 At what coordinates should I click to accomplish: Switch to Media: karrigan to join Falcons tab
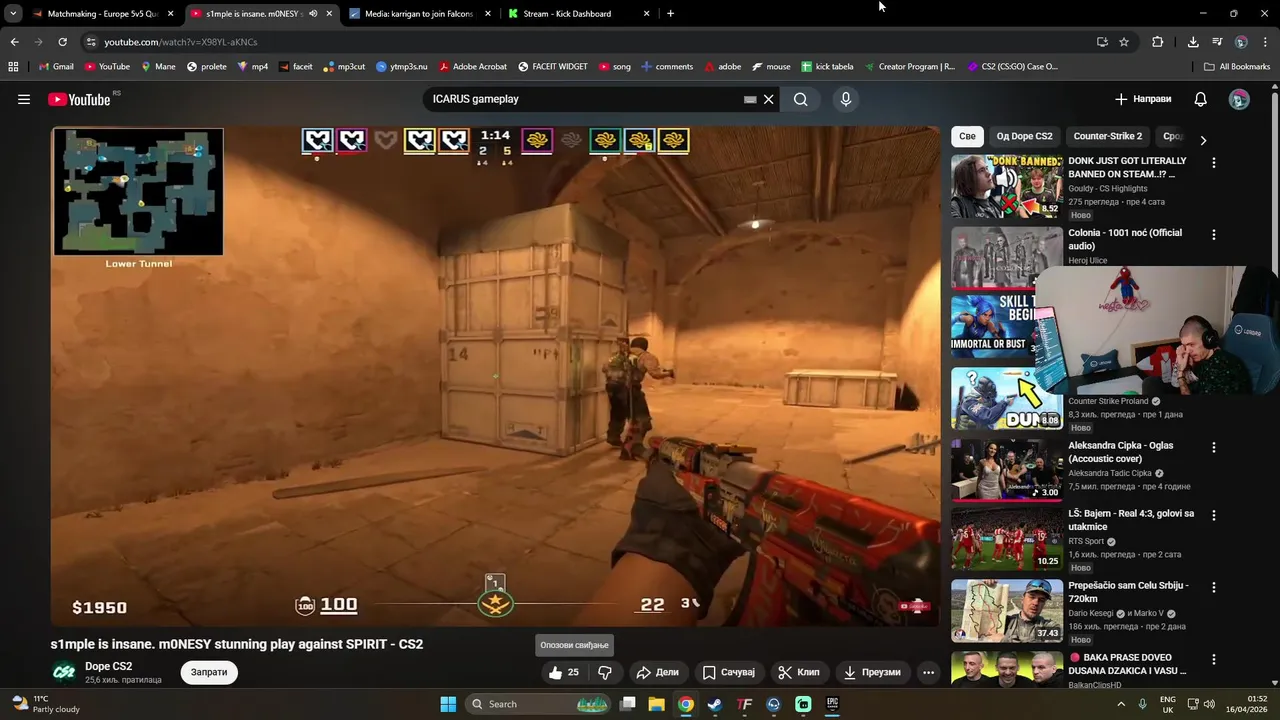[x=420, y=14]
